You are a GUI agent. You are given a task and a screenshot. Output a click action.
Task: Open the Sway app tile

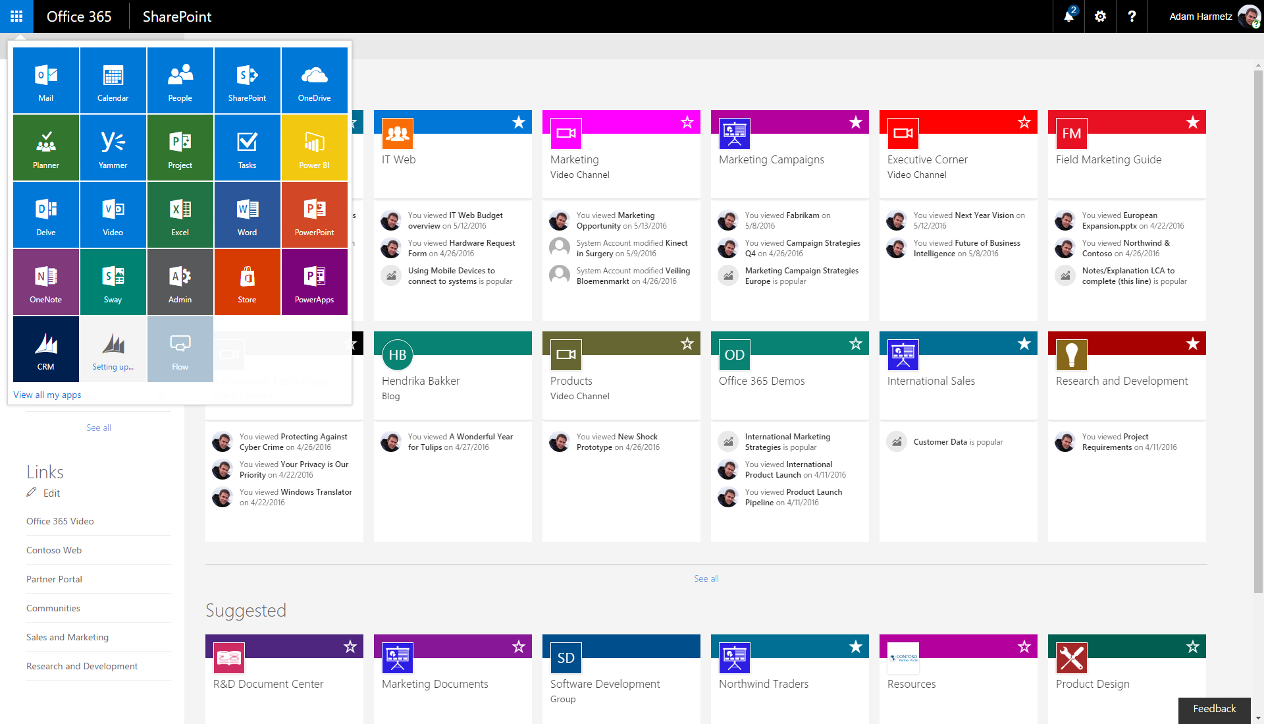point(113,281)
